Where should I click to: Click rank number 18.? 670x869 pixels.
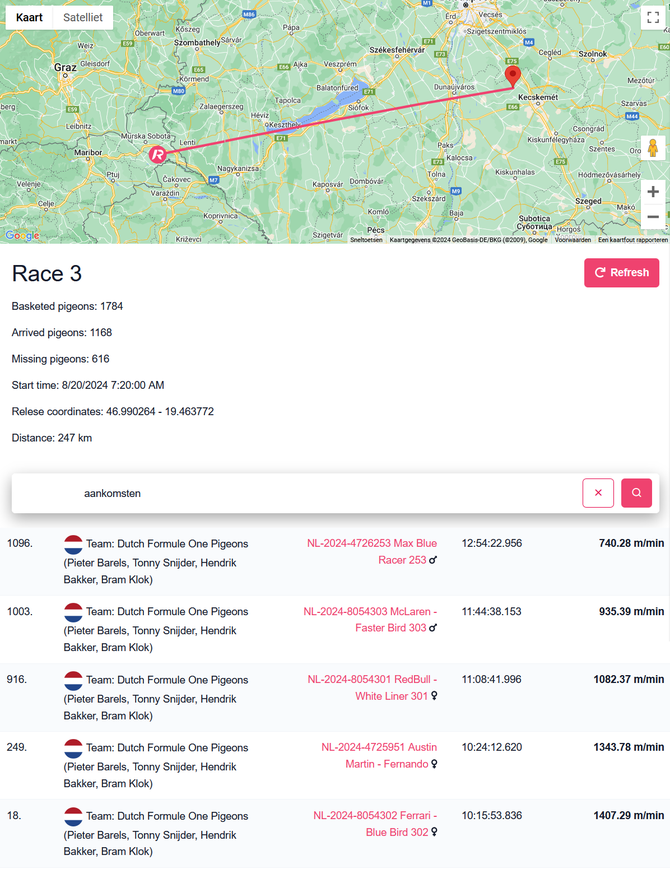pyautogui.click(x=14, y=815)
